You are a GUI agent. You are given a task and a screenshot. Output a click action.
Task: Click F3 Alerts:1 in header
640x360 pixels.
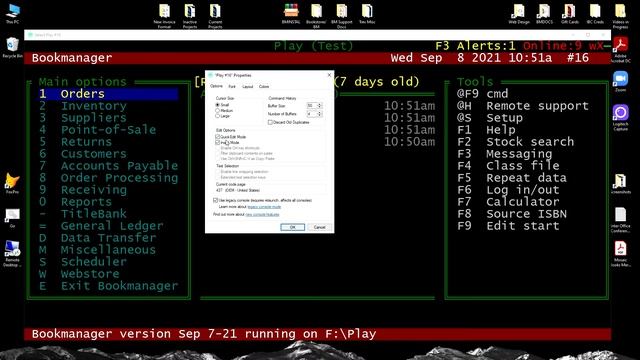tap(476, 46)
